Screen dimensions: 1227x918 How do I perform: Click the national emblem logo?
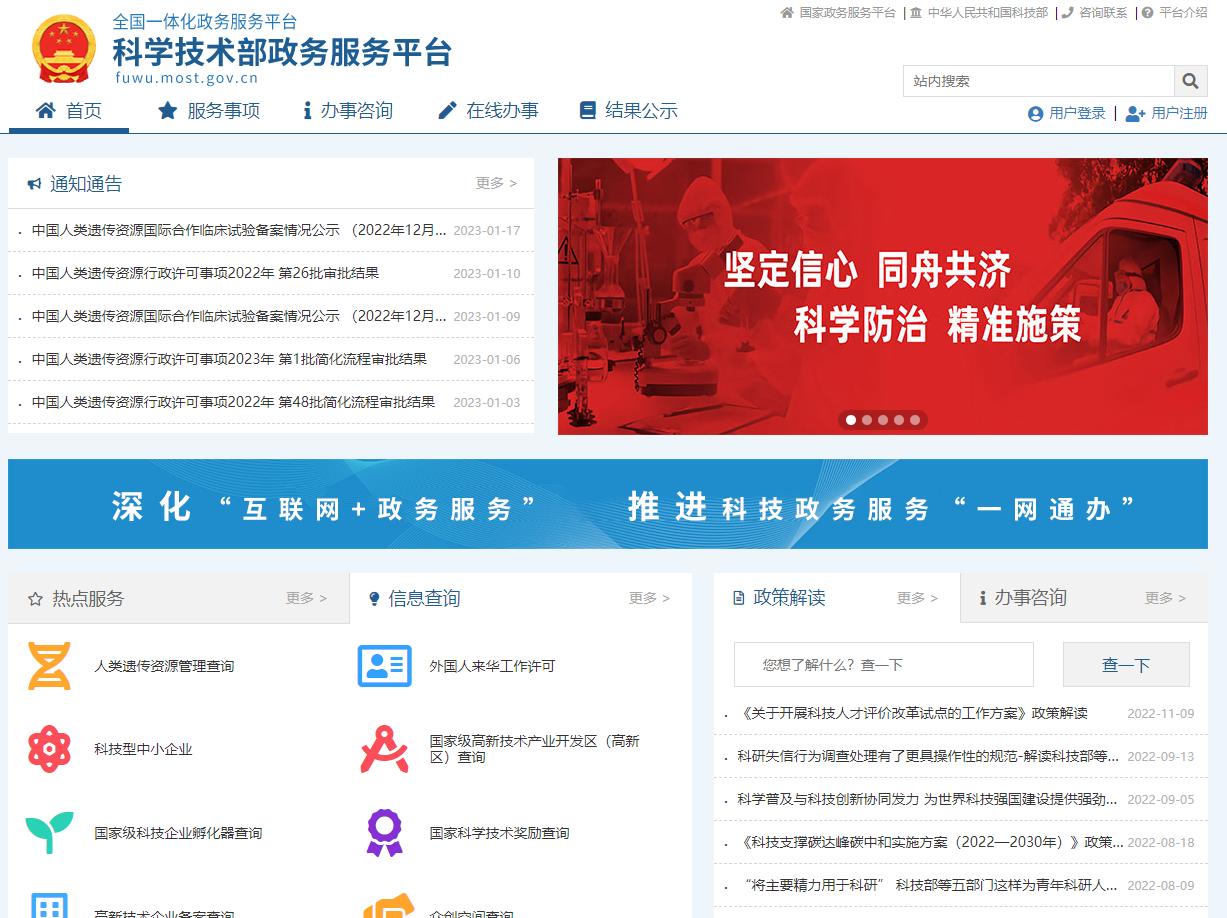64,50
